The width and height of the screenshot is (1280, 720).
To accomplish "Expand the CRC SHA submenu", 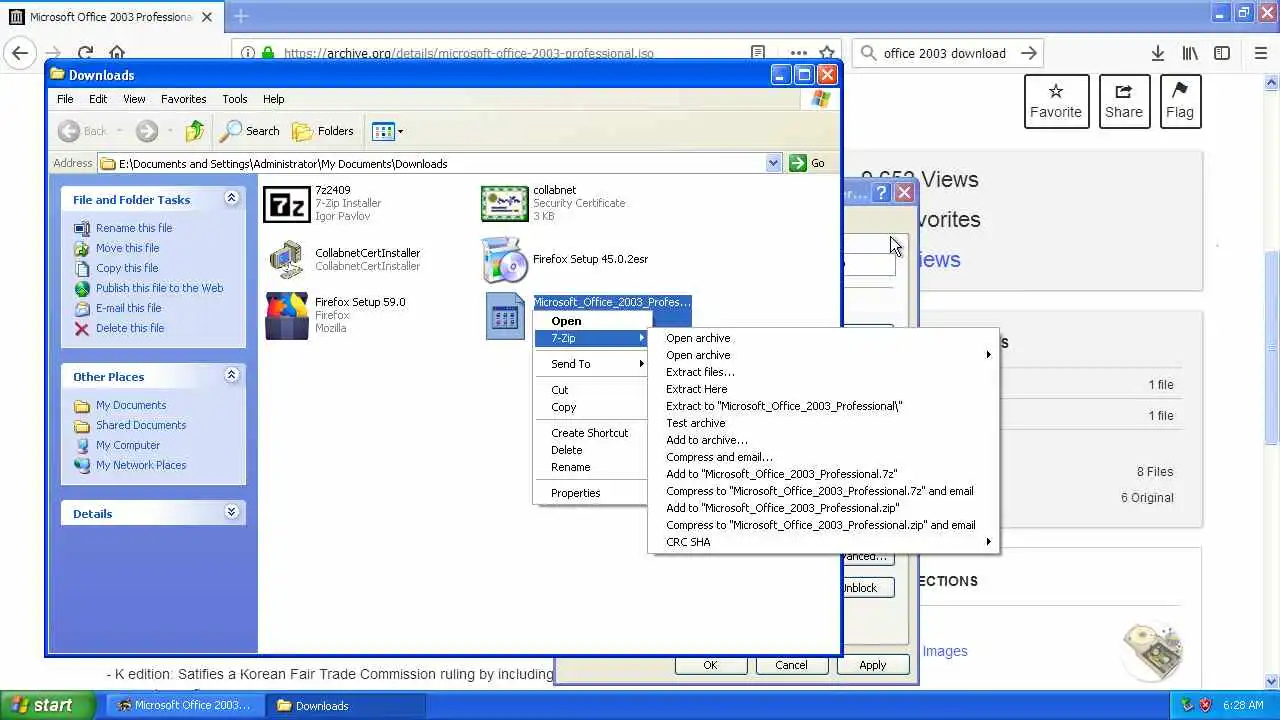I will 823,542.
